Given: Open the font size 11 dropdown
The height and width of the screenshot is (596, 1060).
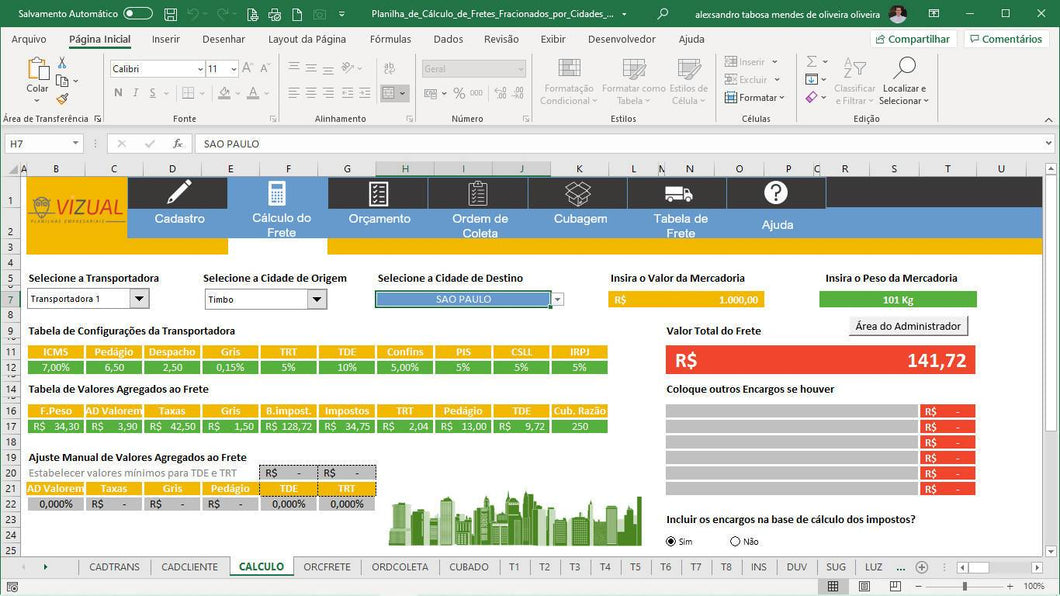Looking at the screenshot, I should click(234, 69).
